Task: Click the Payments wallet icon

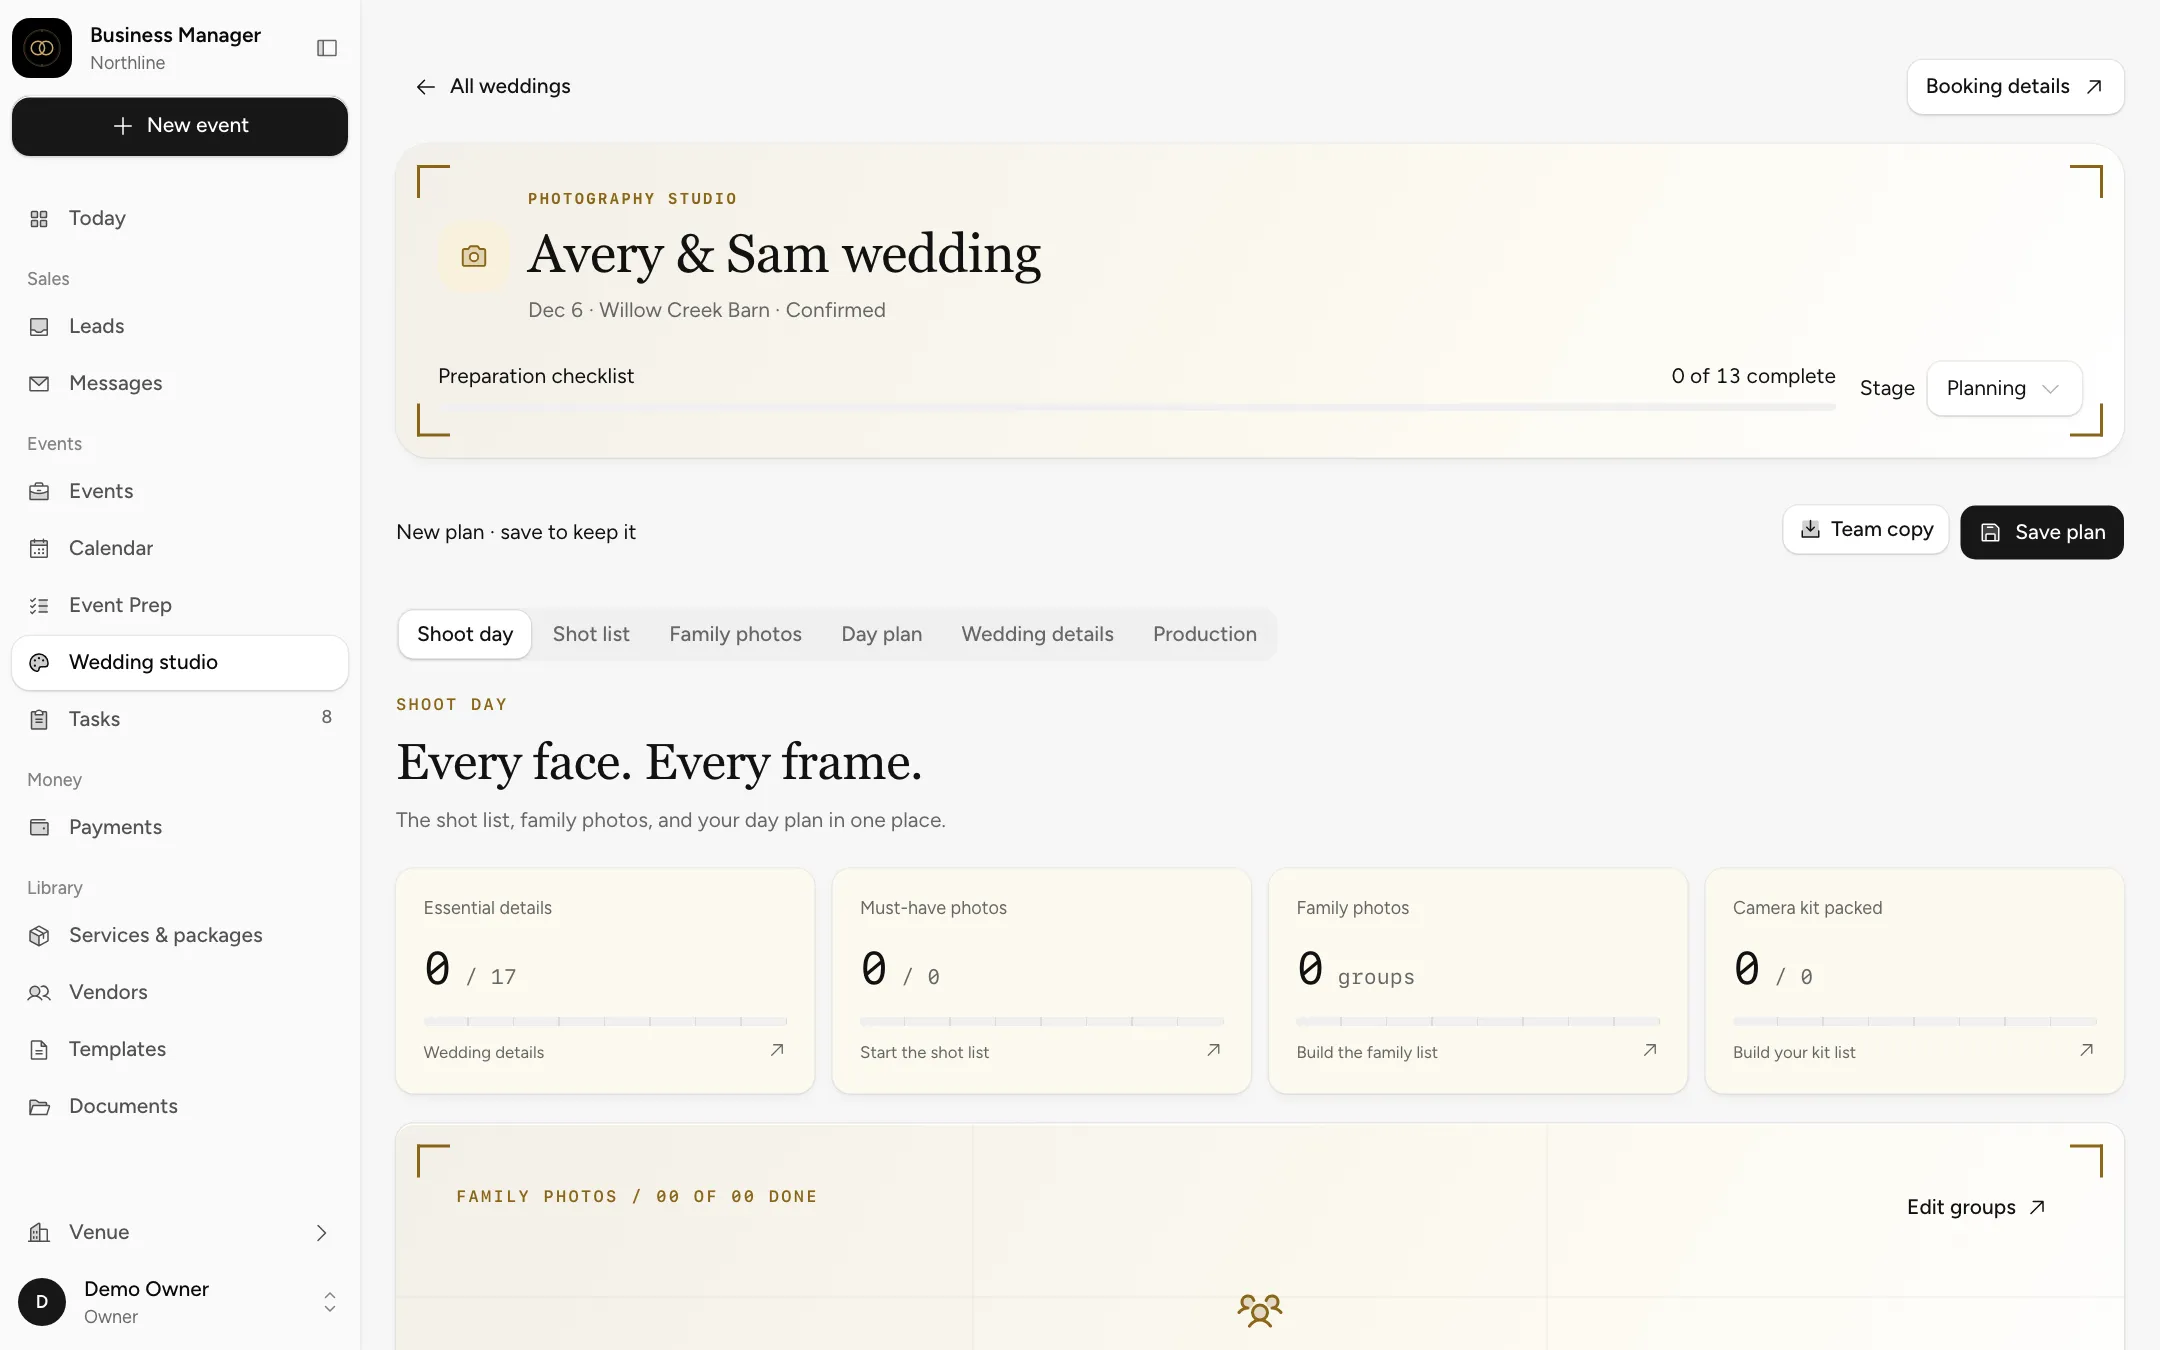Action: pyautogui.click(x=39, y=827)
